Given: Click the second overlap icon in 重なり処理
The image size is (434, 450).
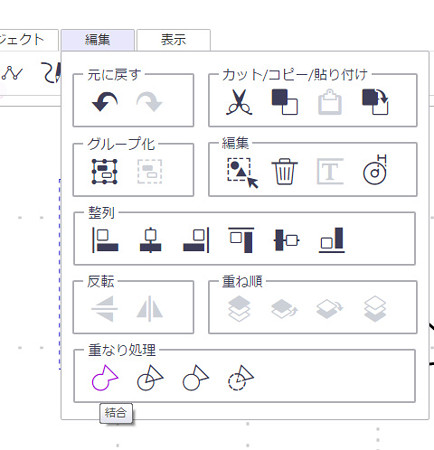Looking at the screenshot, I should click(x=150, y=378).
